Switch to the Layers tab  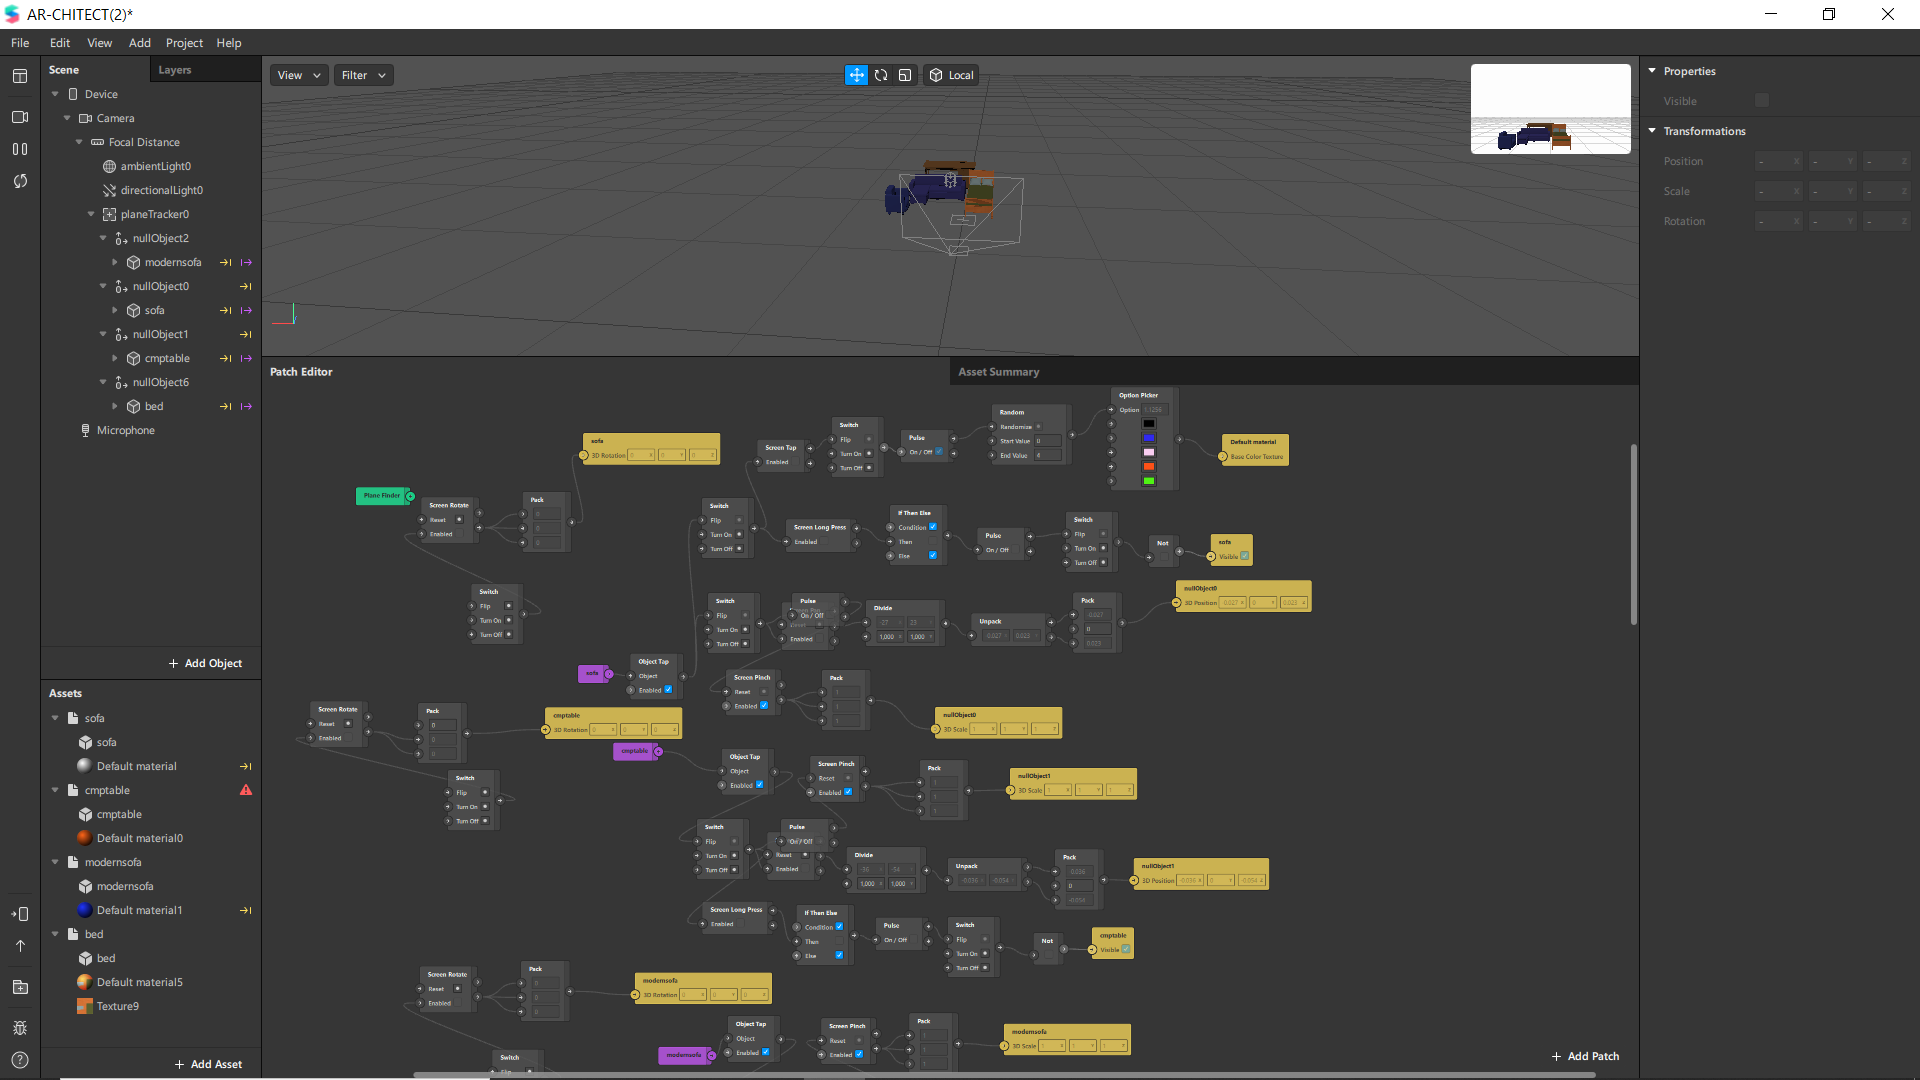click(175, 70)
